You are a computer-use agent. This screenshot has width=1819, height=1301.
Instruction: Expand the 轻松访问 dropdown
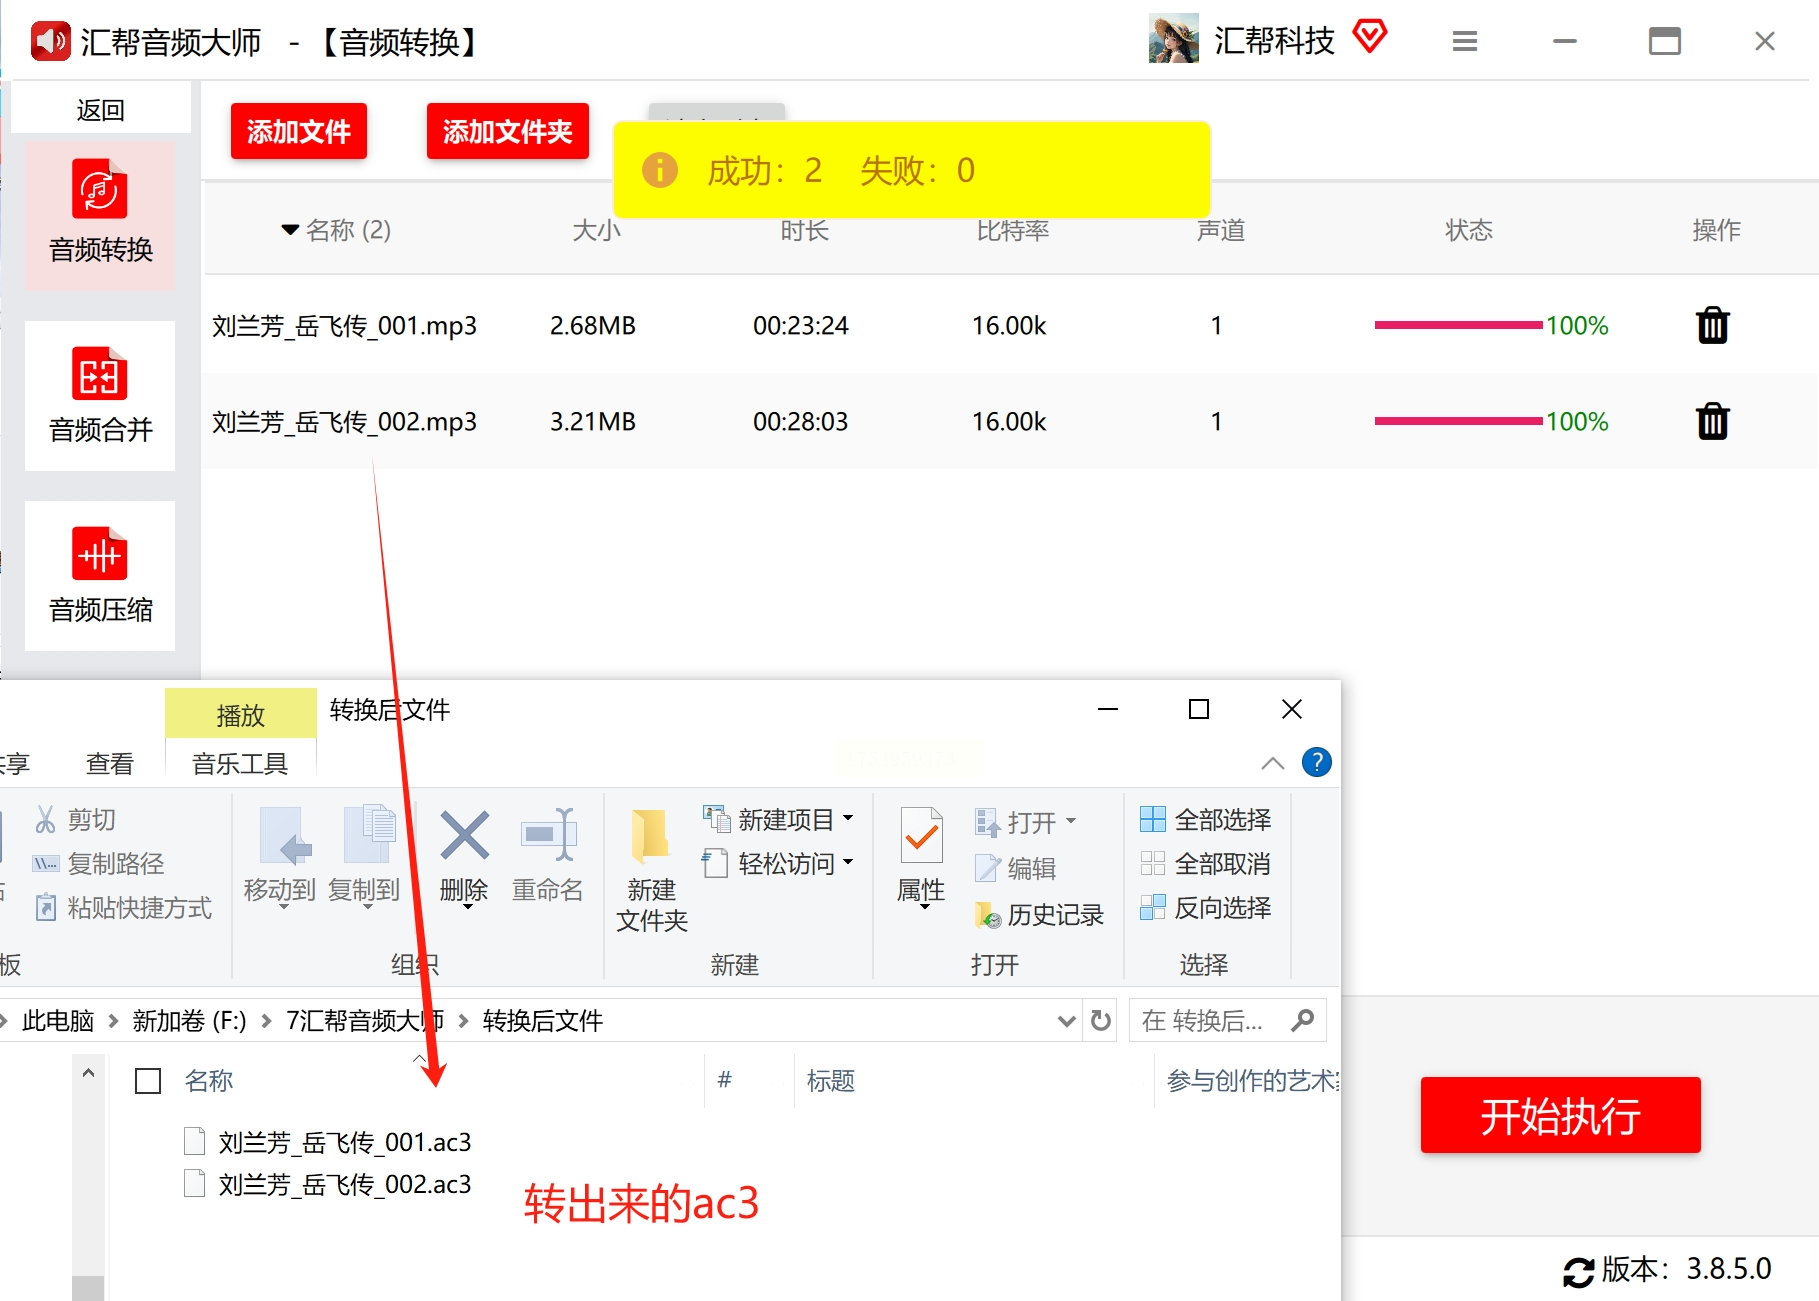[848, 862]
